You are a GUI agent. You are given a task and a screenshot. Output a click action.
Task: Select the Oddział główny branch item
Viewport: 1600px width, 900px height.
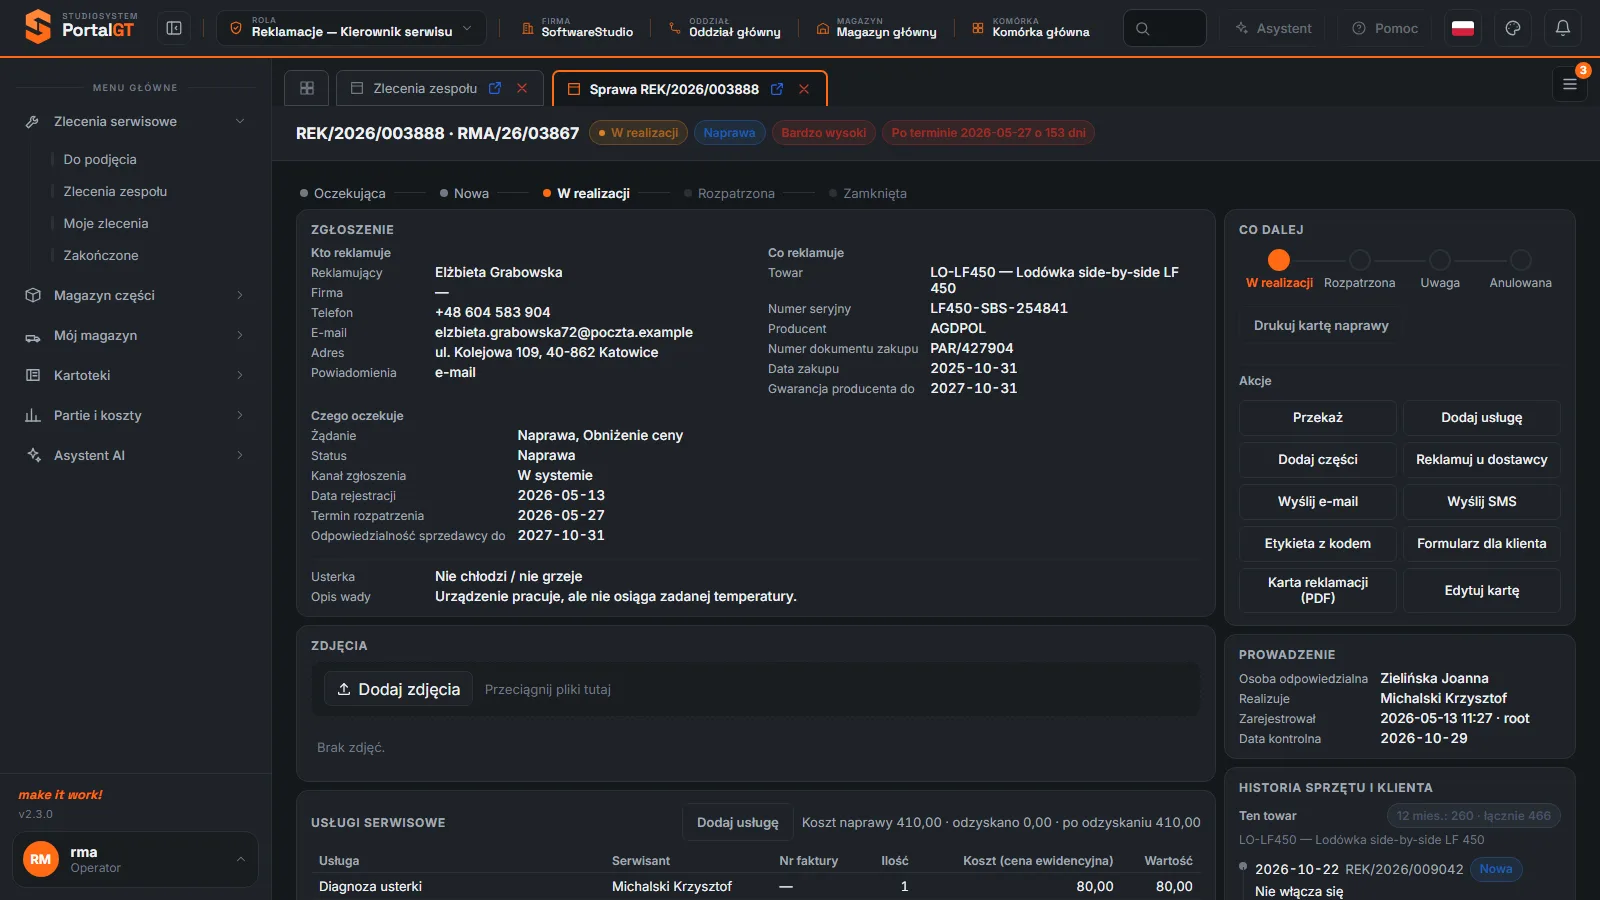pos(725,28)
